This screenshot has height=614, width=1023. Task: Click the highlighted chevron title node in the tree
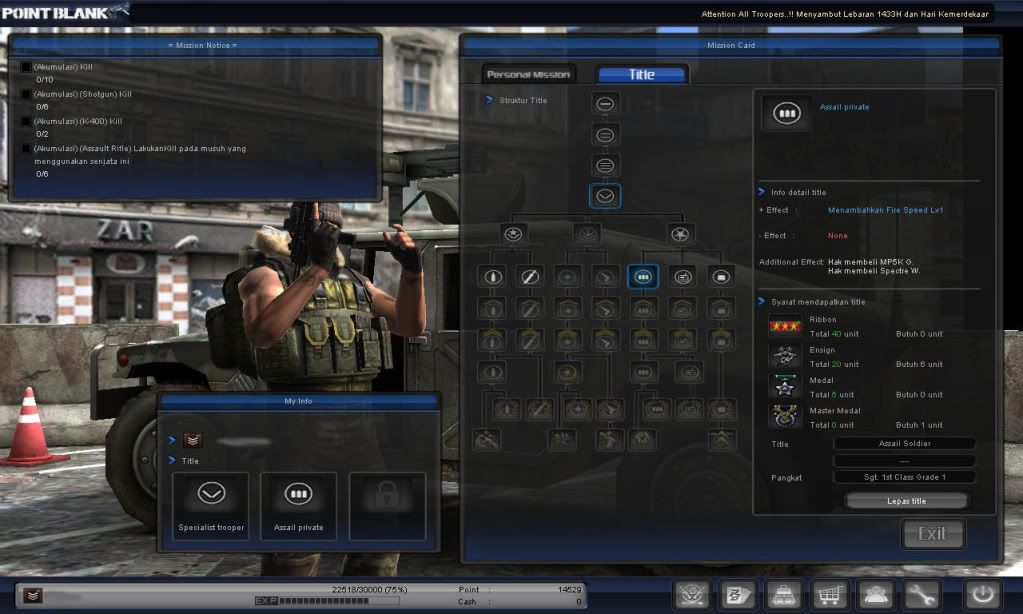[605, 196]
